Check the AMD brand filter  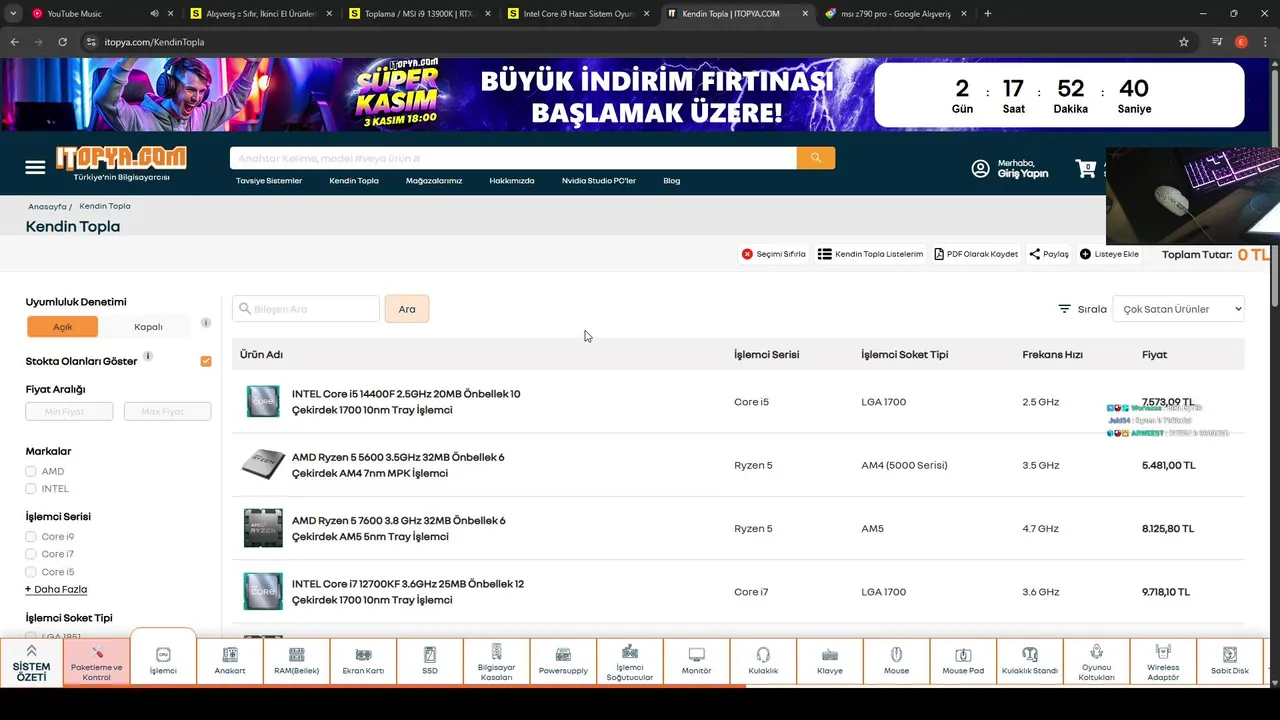[x=31, y=471]
